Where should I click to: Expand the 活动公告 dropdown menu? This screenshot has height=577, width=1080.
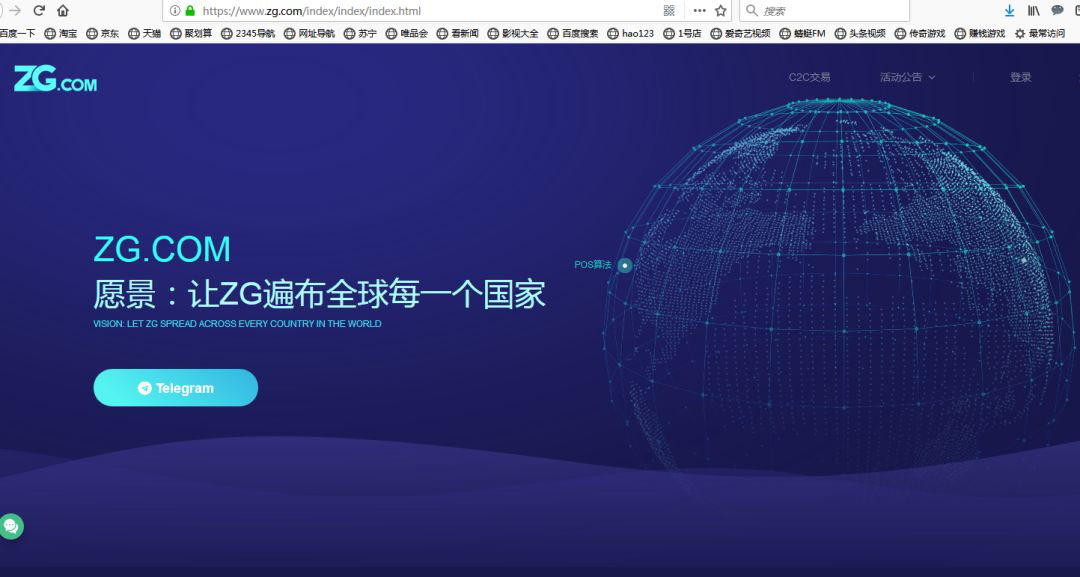pyautogui.click(x=907, y=77)
